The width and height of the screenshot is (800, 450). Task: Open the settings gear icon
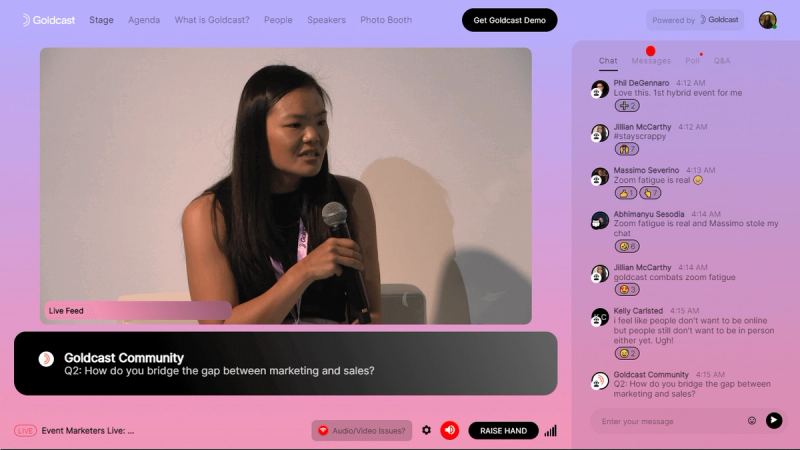coord(426,430)
